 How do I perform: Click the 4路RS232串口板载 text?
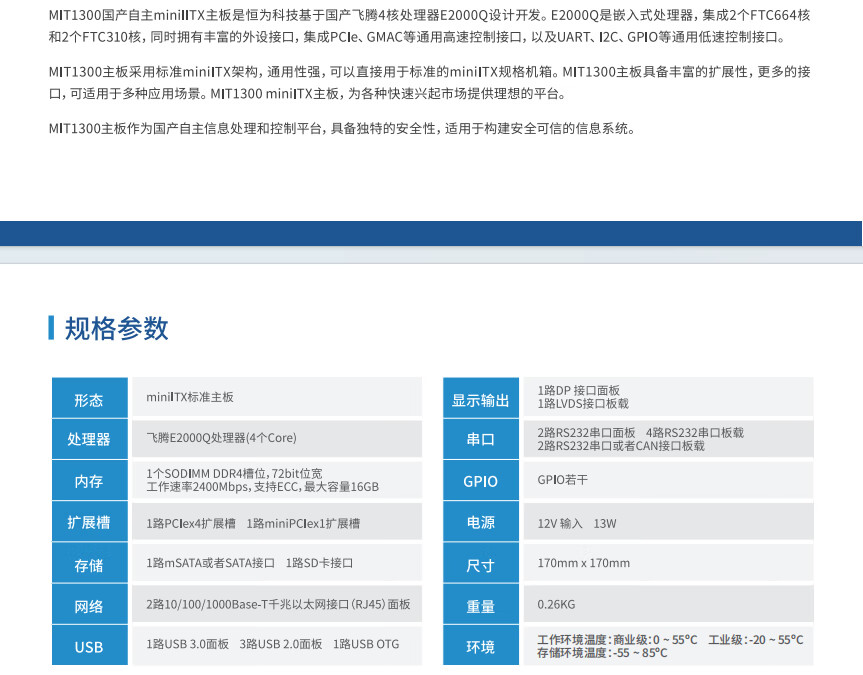point(695,433)
